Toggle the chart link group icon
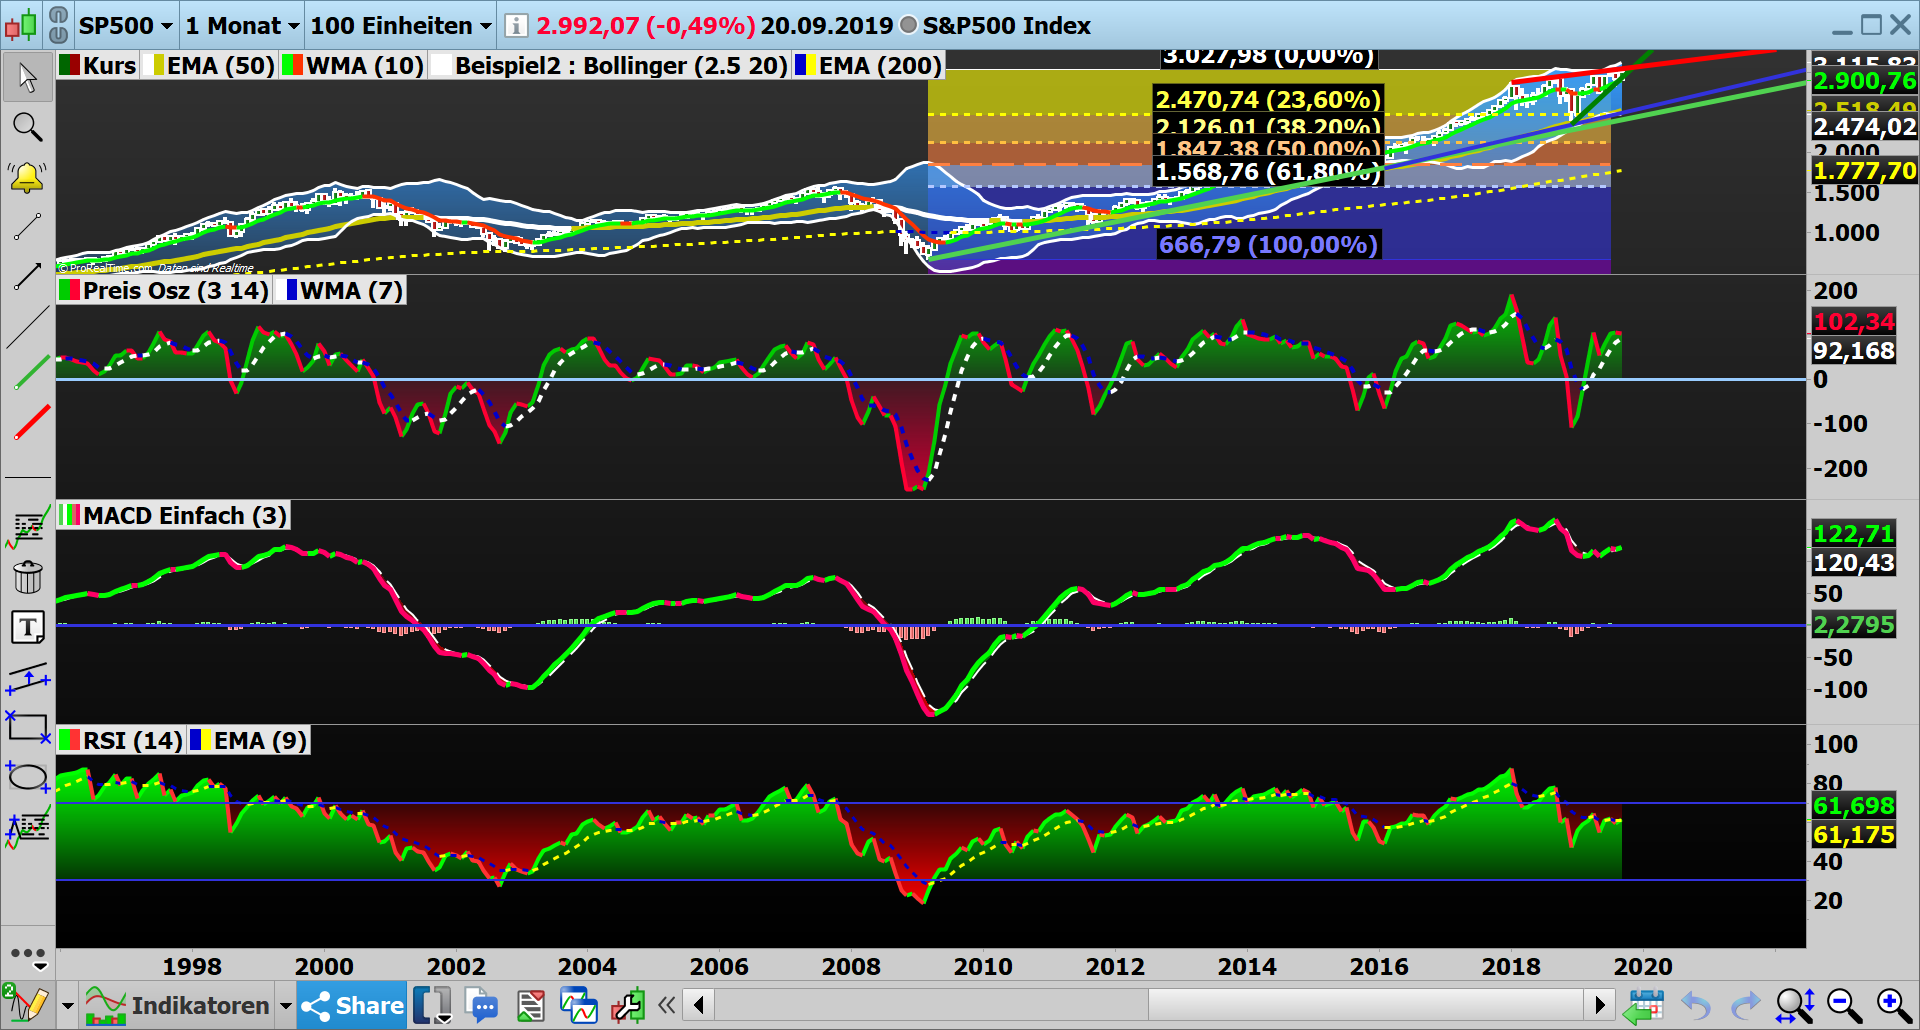 [58, 24]
